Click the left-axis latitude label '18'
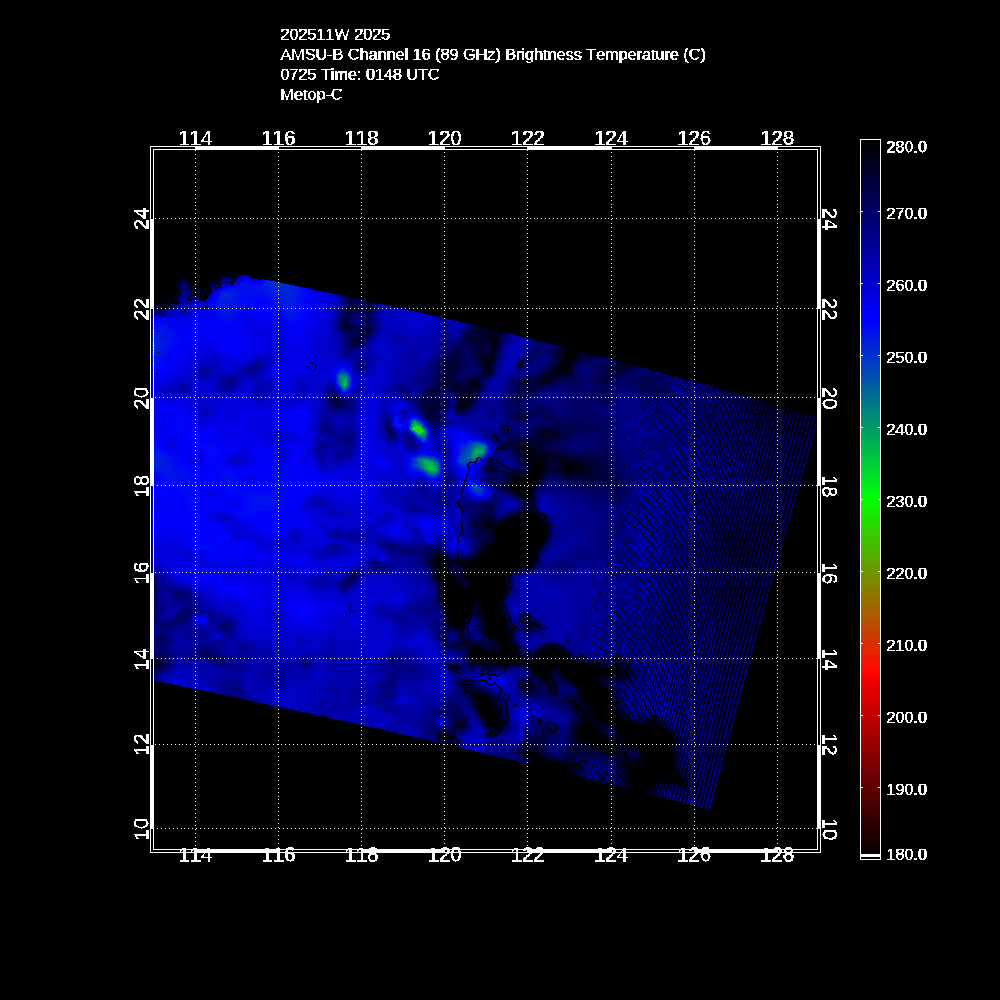This screenshot has width=1000, height=1000. click(142, 486)
